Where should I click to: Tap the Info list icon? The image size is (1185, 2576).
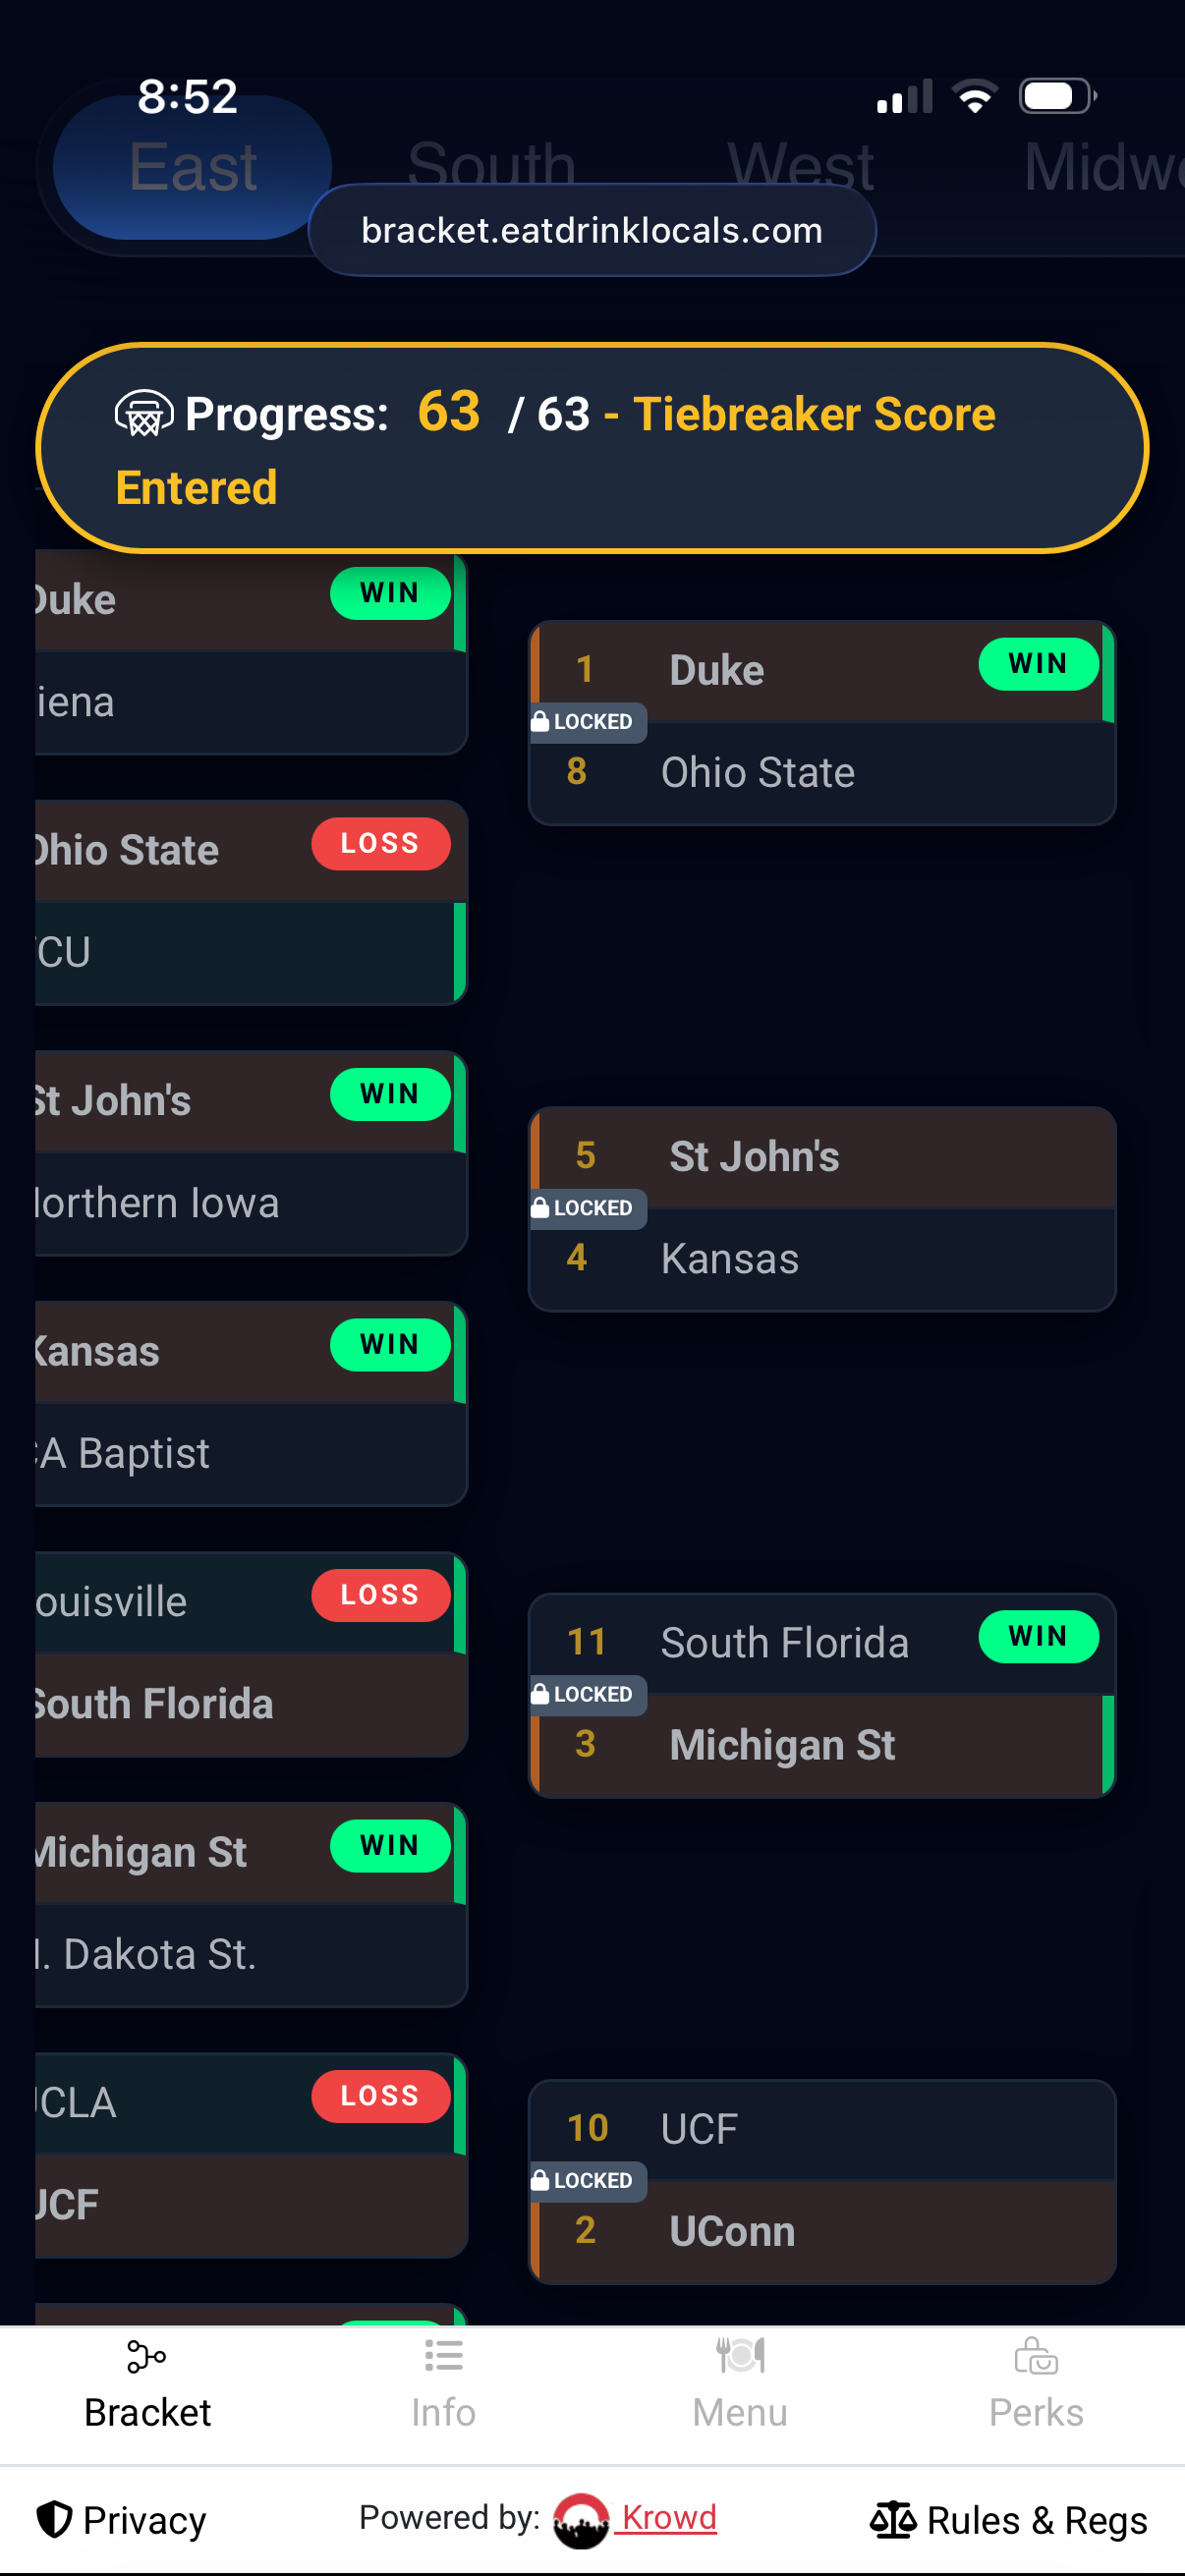pyautogui.click(x=443, y=2356)
